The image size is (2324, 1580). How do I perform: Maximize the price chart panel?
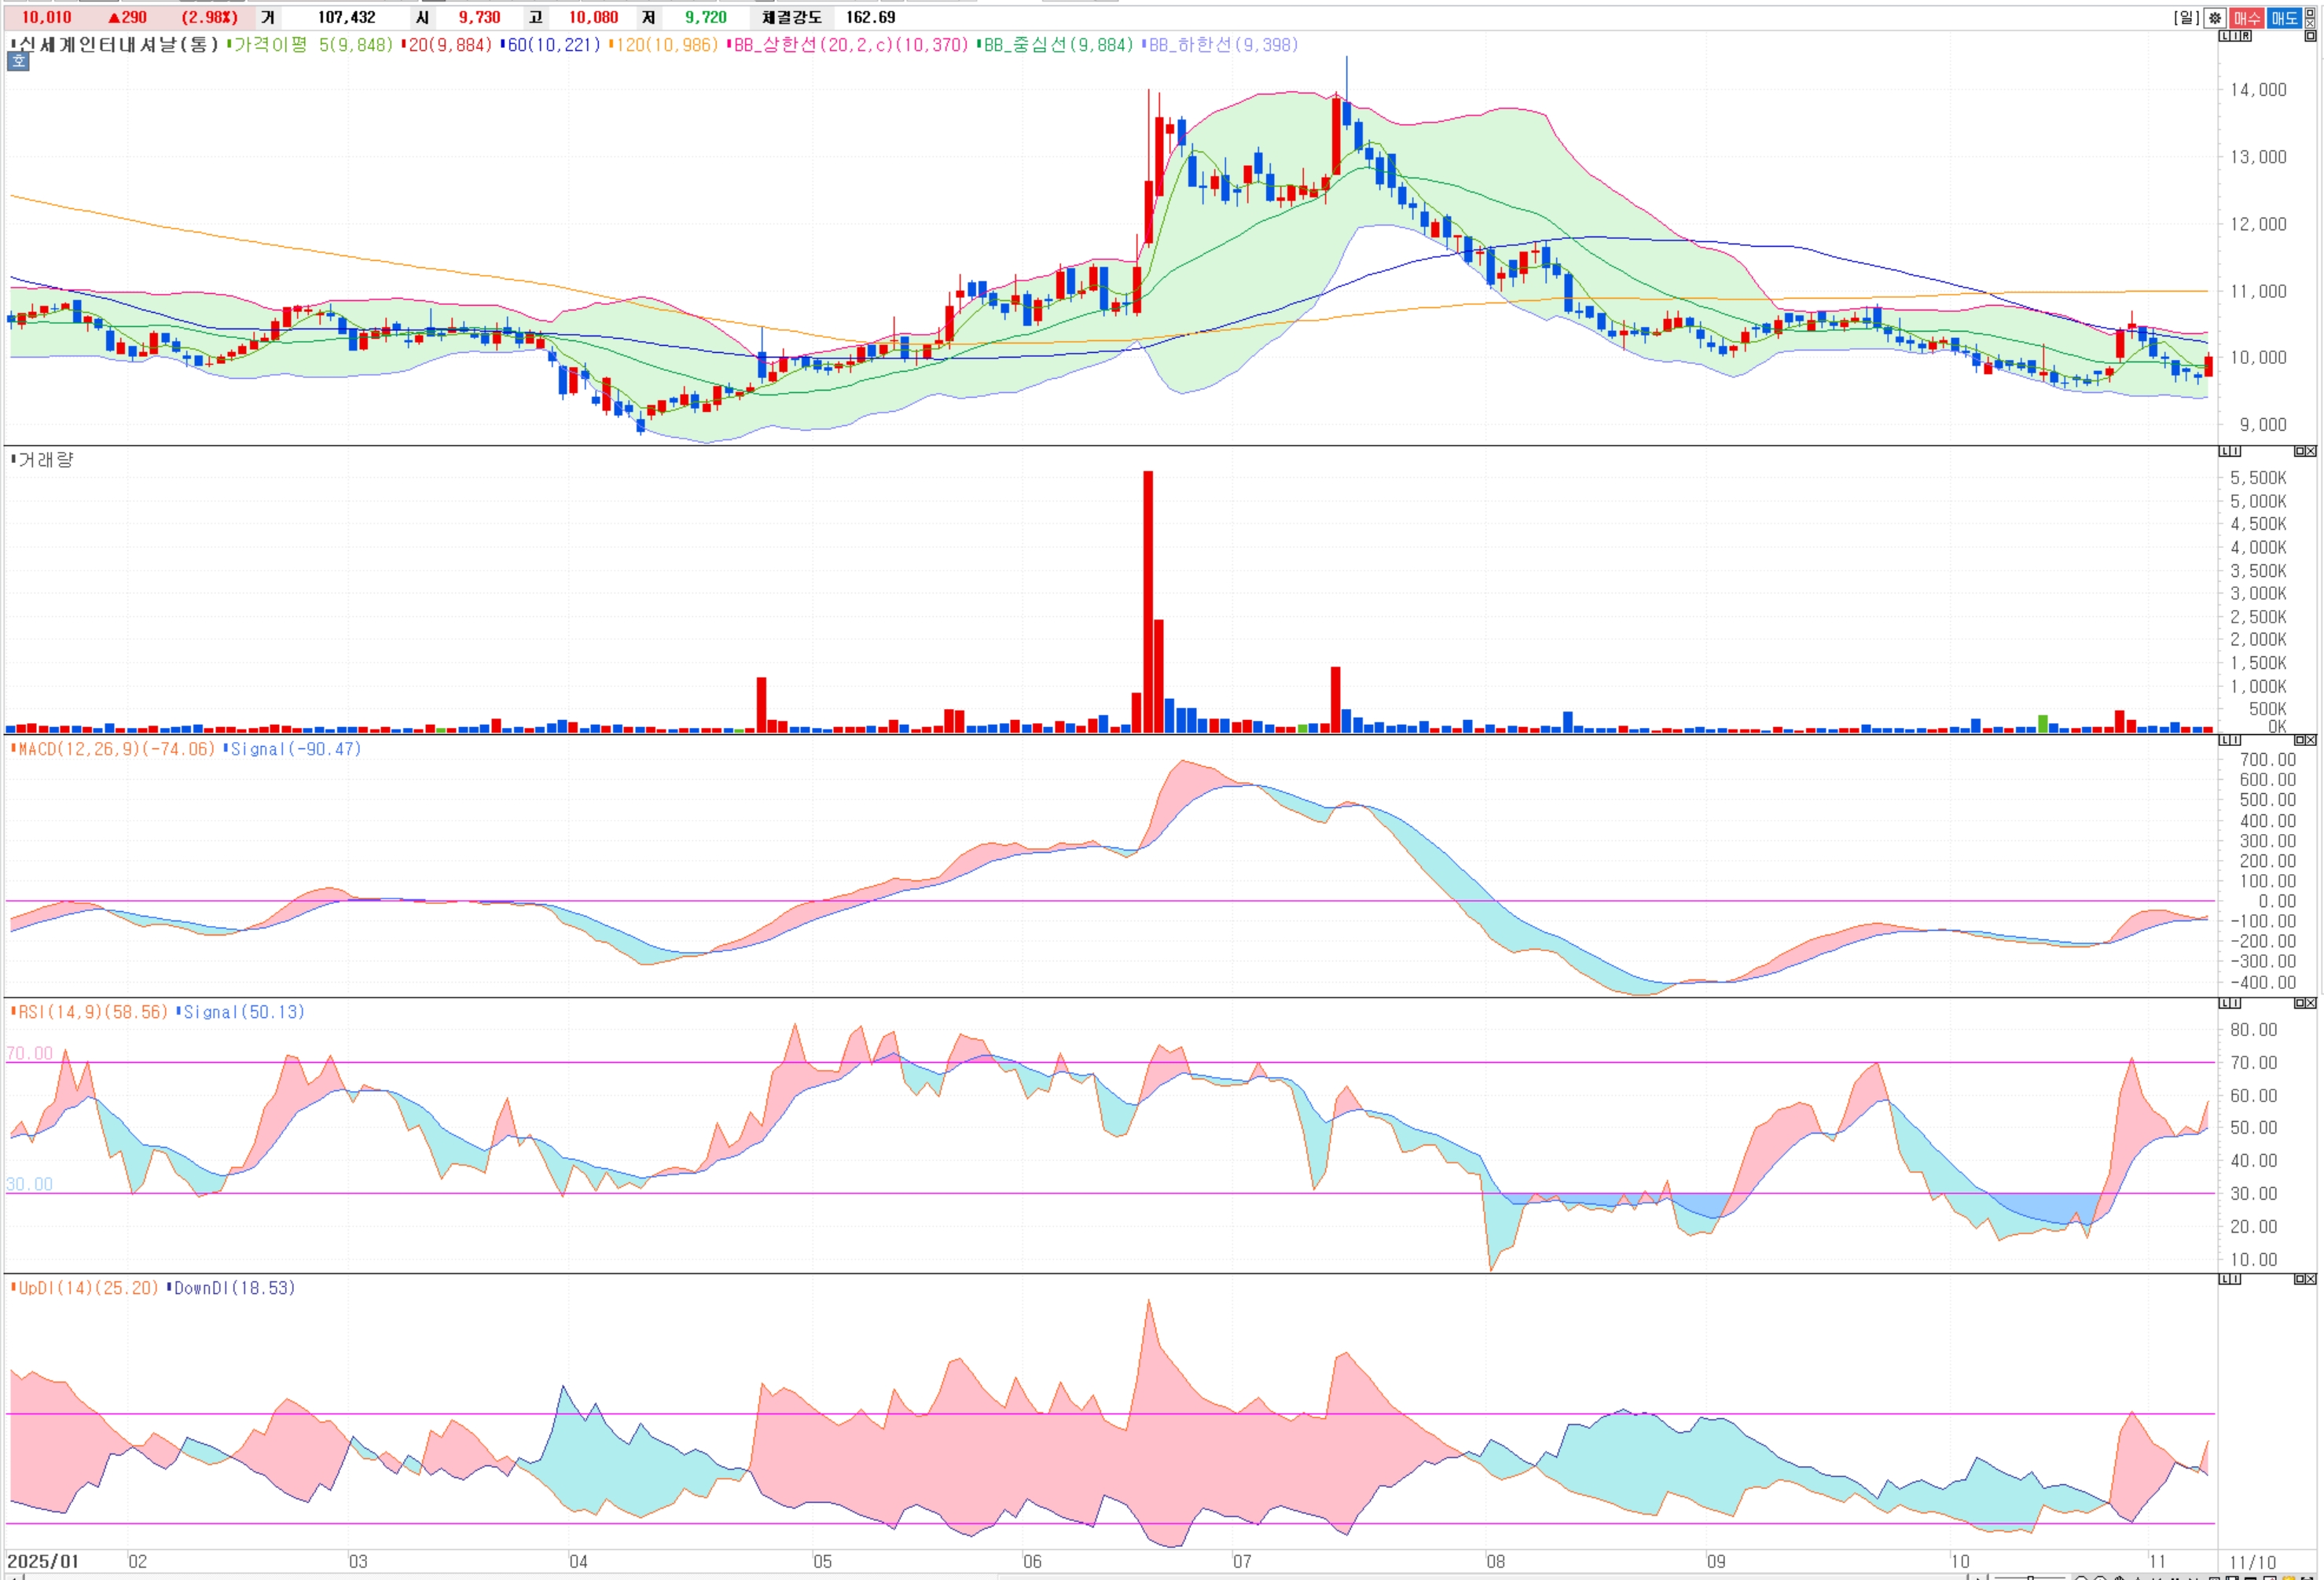click(x=2310, y=36)
